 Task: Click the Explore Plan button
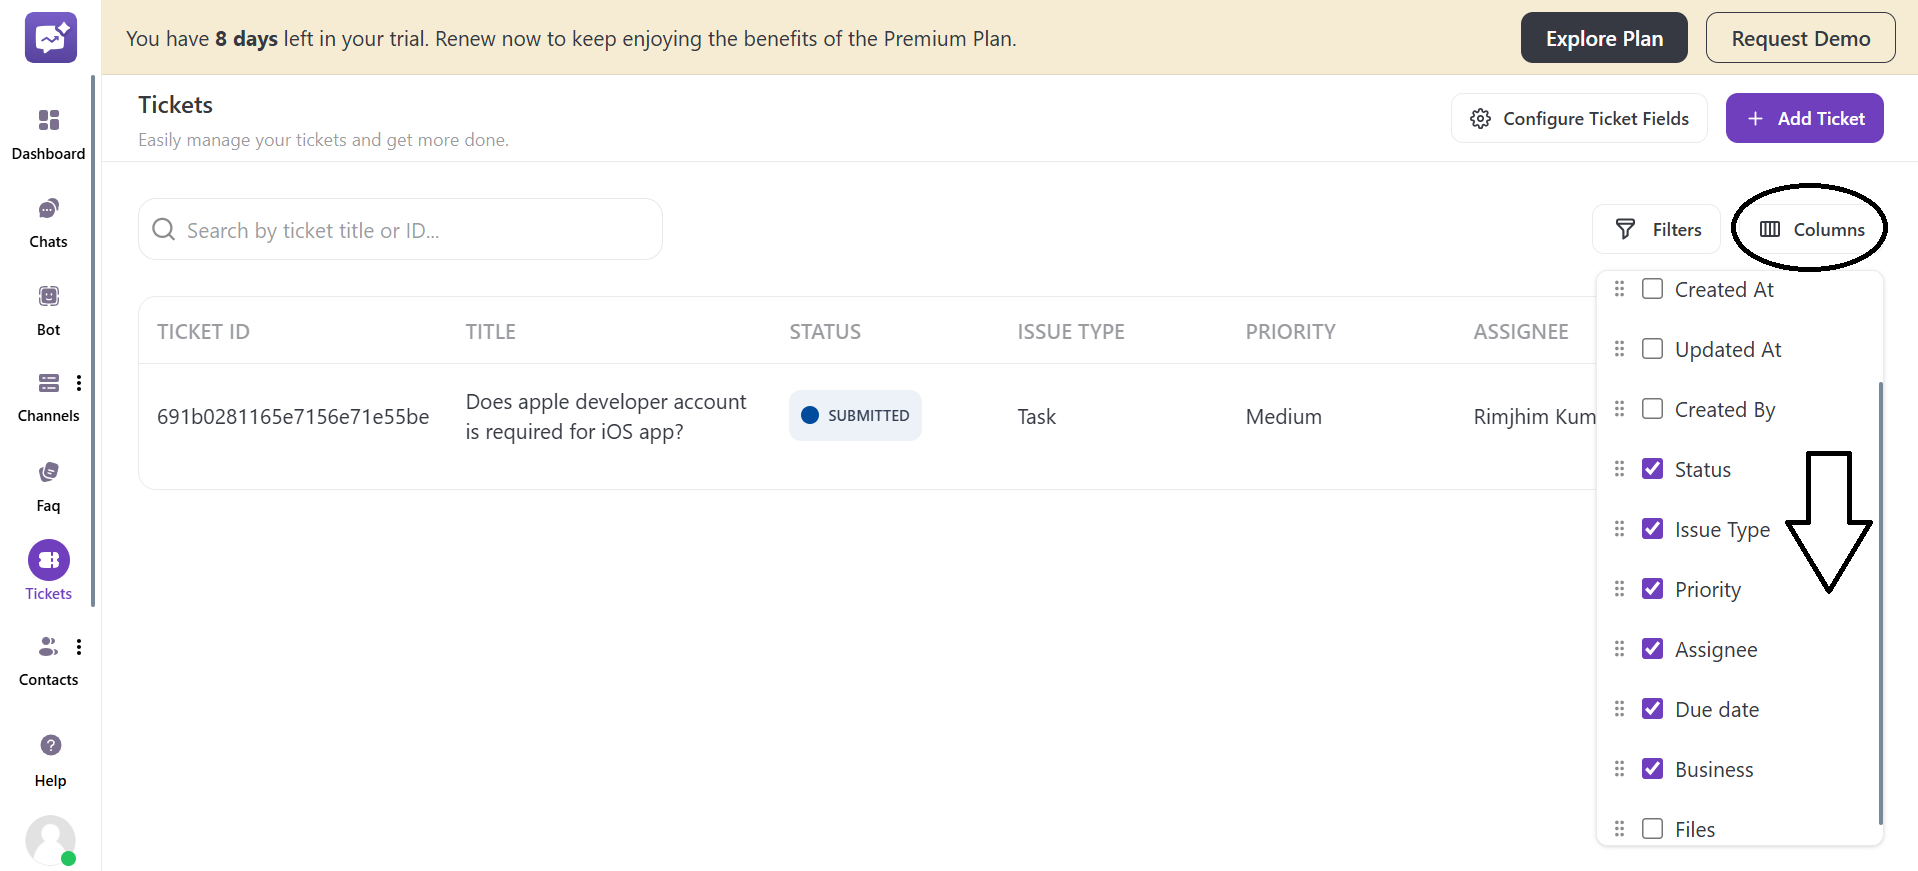point(1603,38)
